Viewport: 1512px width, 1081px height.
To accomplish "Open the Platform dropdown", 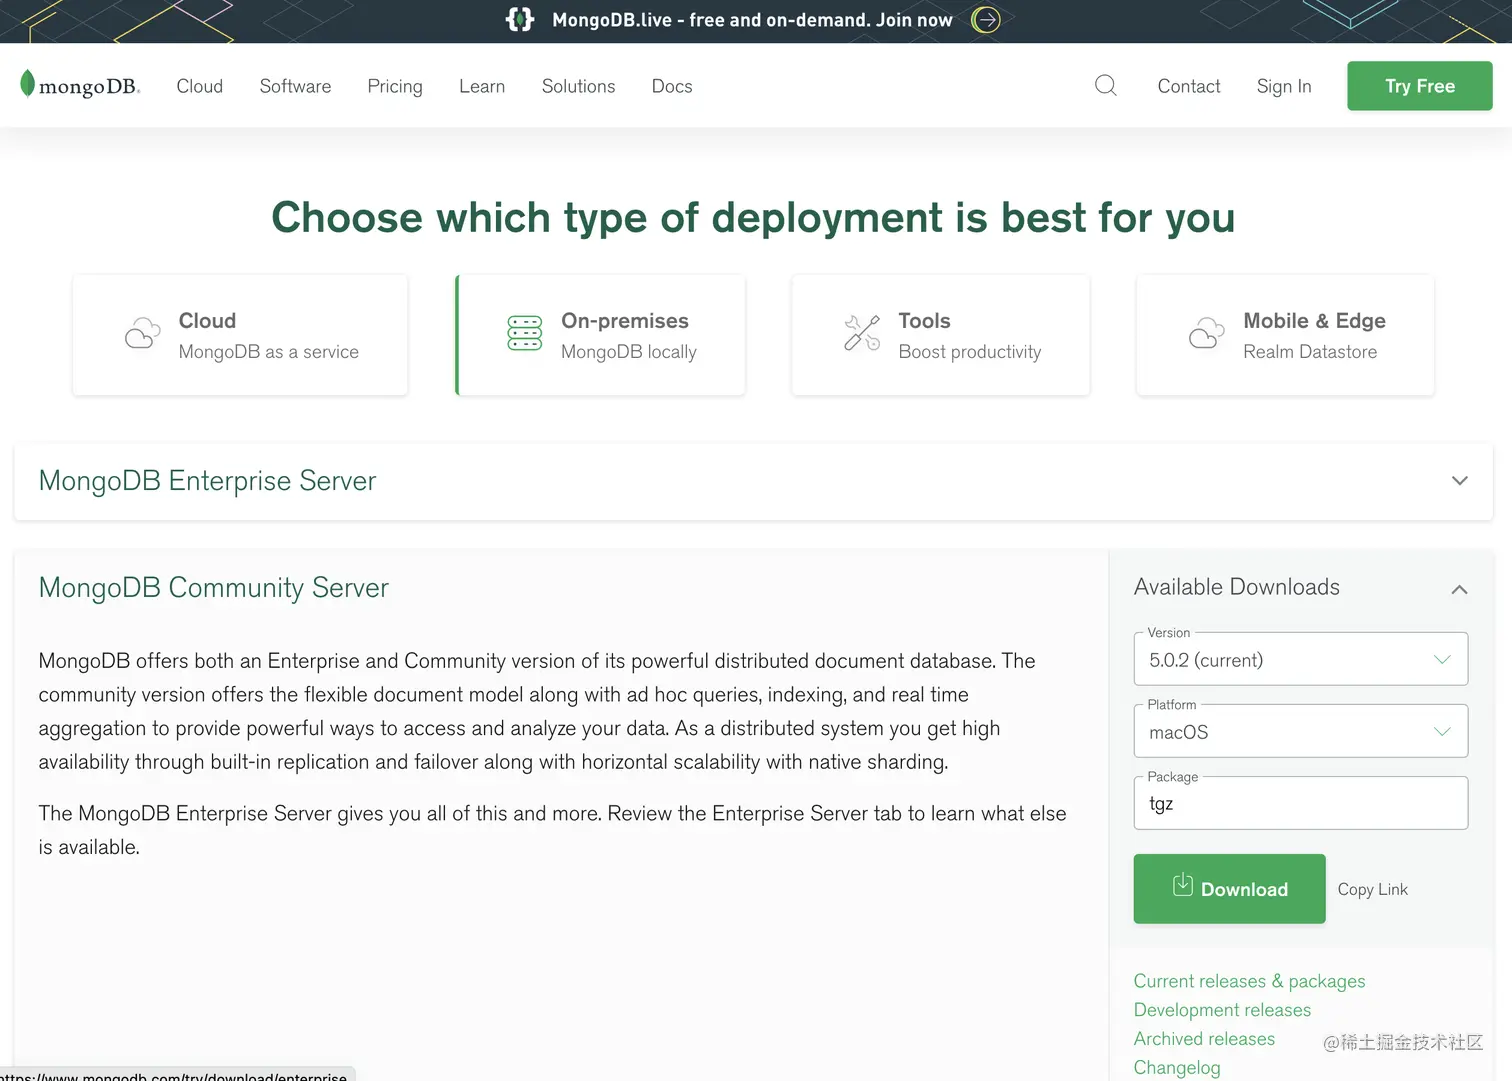I will coord(1301,731).
